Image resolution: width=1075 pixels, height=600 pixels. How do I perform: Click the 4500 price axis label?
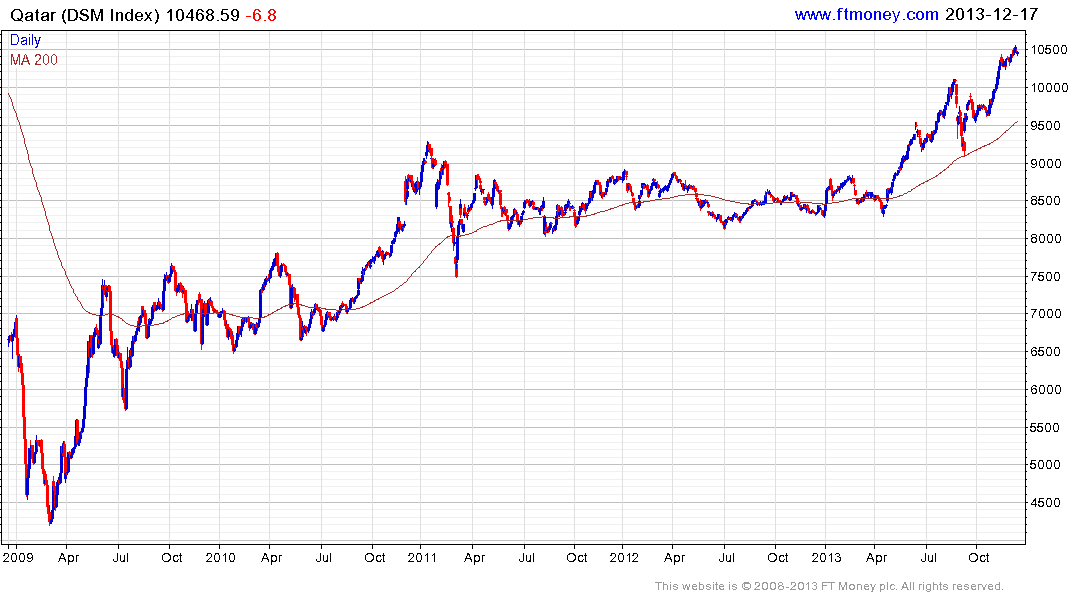(1047, 503)
